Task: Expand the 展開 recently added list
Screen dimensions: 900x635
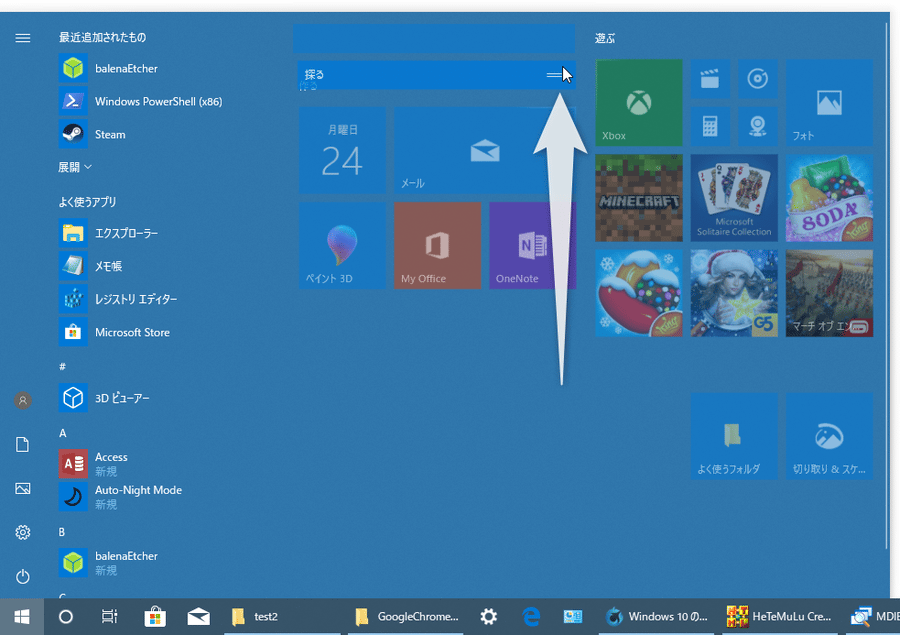Action: point(75,167)
